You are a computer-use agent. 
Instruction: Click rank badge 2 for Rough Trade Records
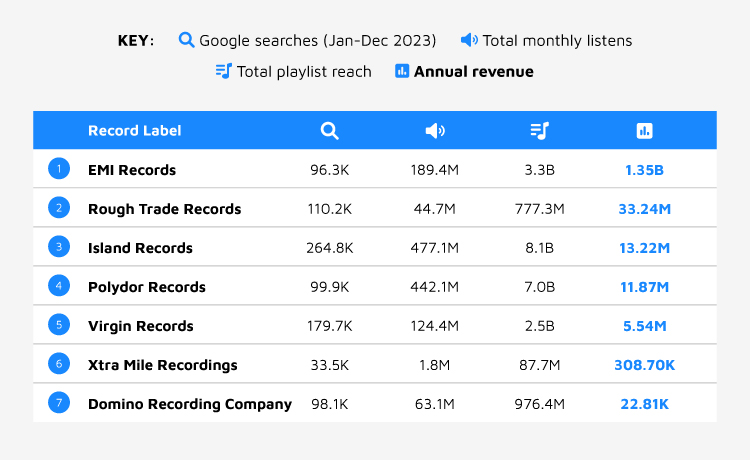[59, 208]
